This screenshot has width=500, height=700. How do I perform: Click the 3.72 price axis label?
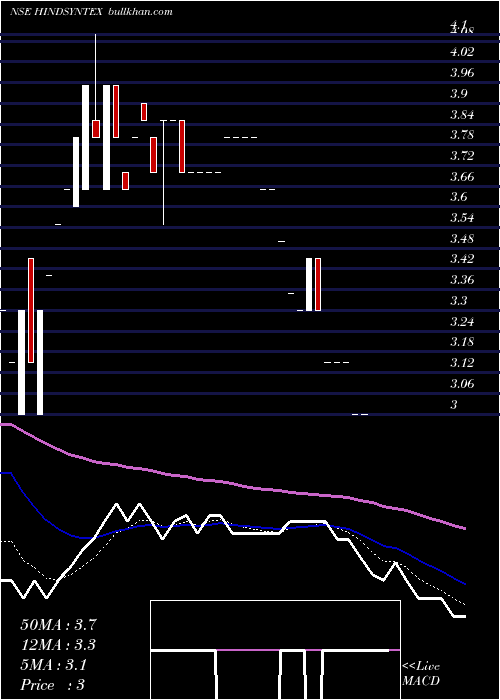tap(462, 156)
